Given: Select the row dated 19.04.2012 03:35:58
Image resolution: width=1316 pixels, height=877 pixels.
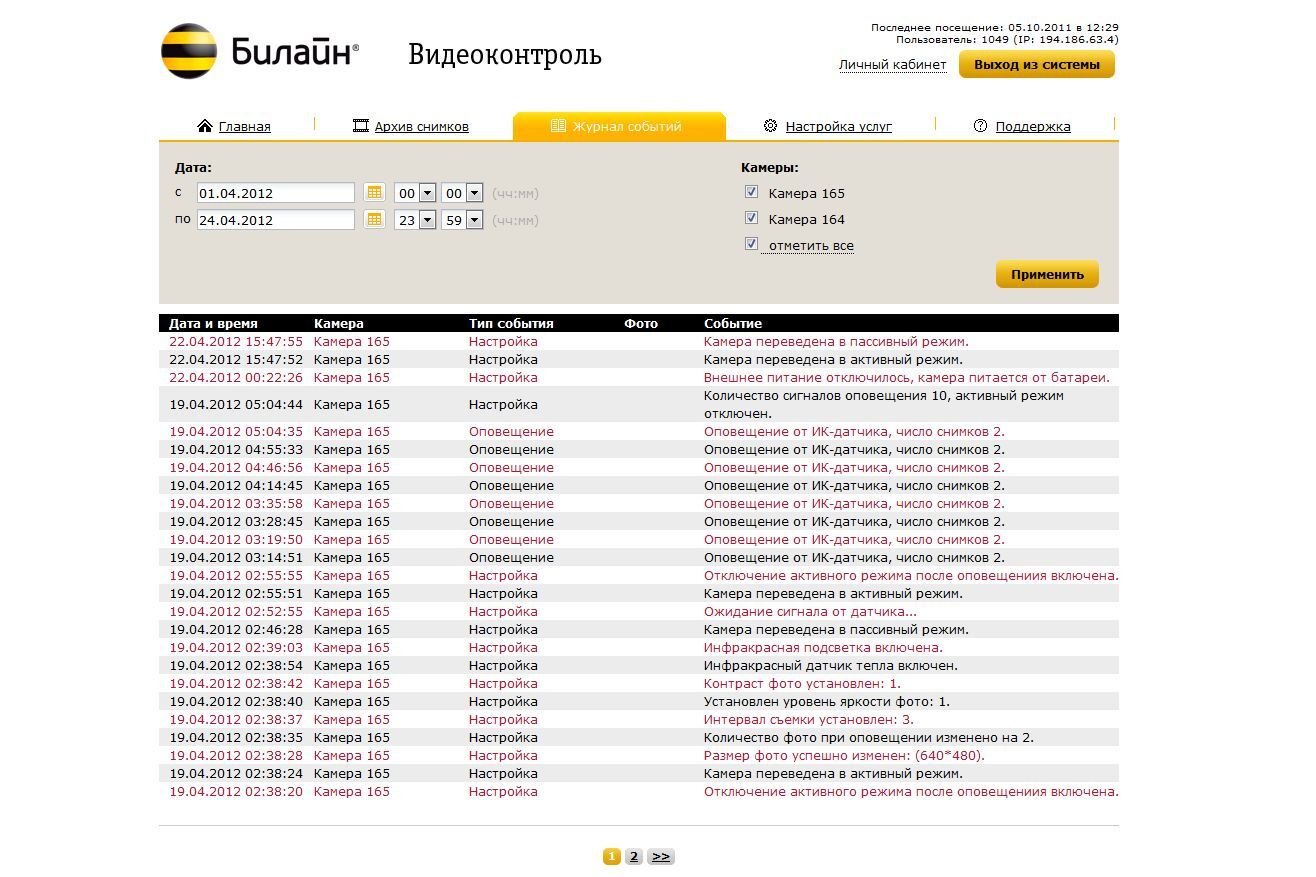Looking at the screenshot, I should 639,503.
